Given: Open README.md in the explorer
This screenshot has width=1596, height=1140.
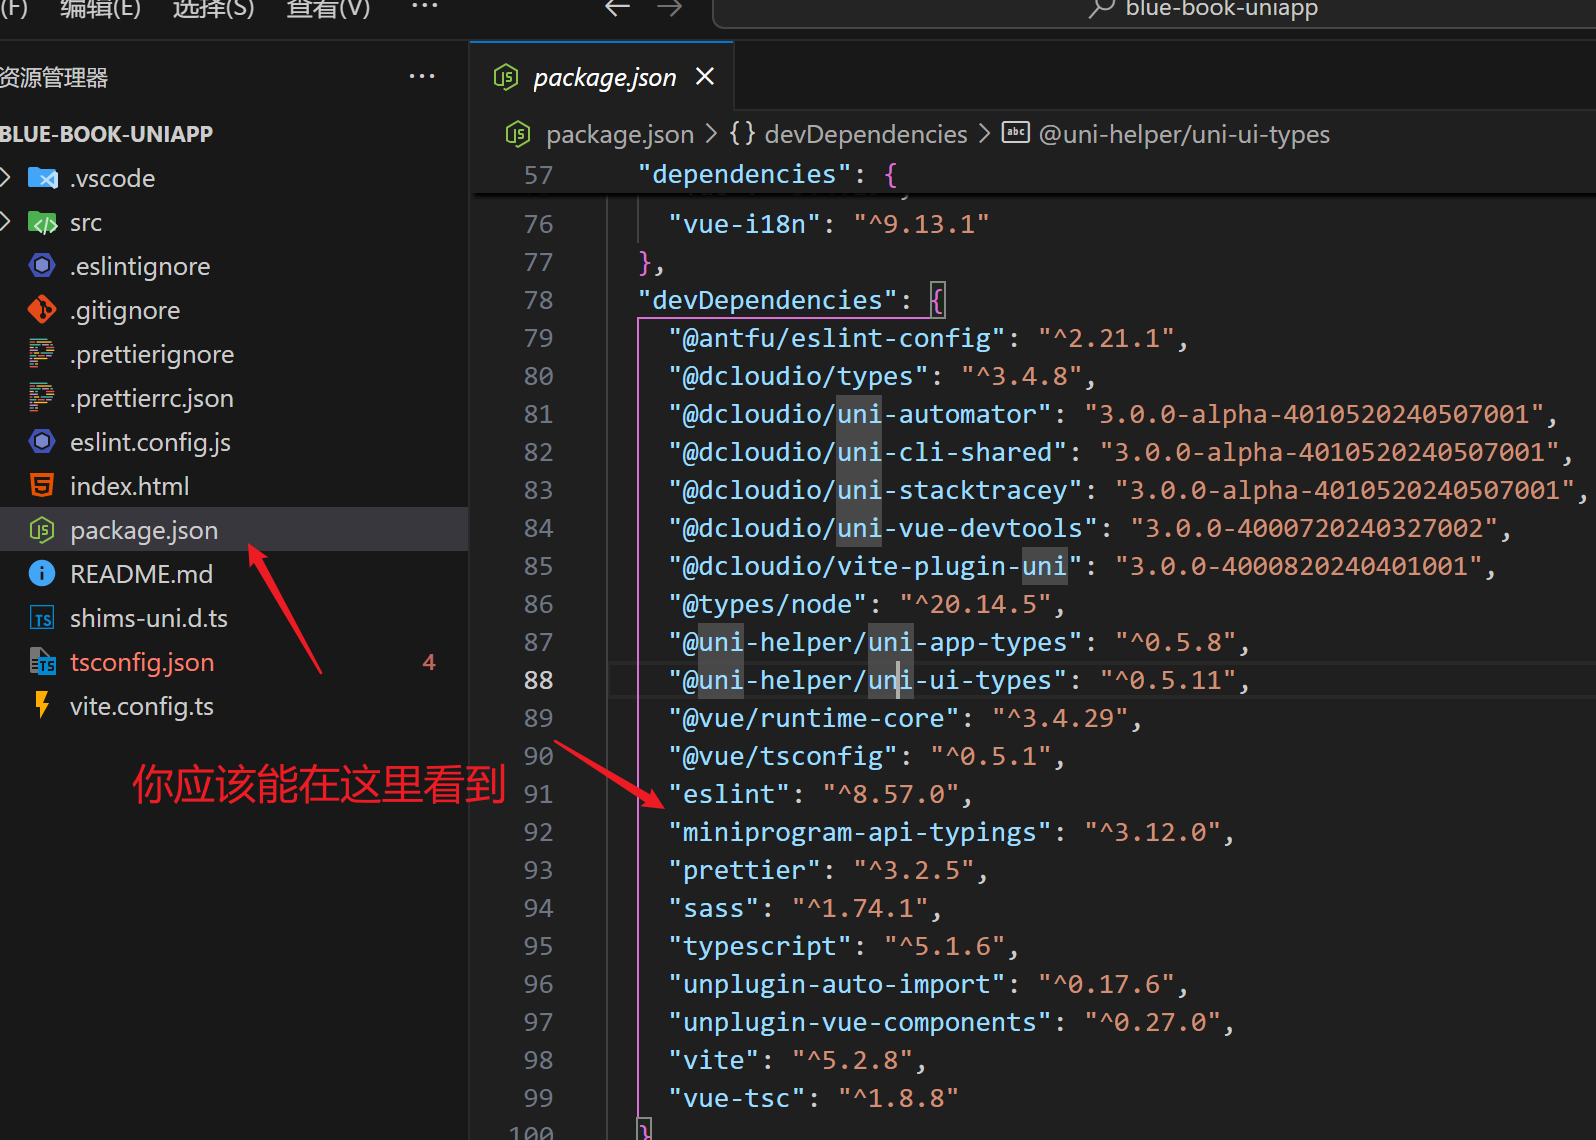Looking at the screenshot, I should click(141, 574).
